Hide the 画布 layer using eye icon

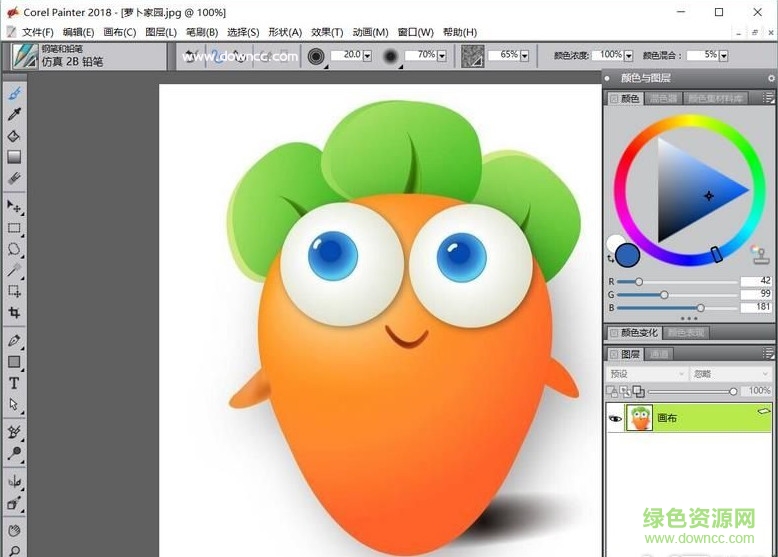[615, 418]
